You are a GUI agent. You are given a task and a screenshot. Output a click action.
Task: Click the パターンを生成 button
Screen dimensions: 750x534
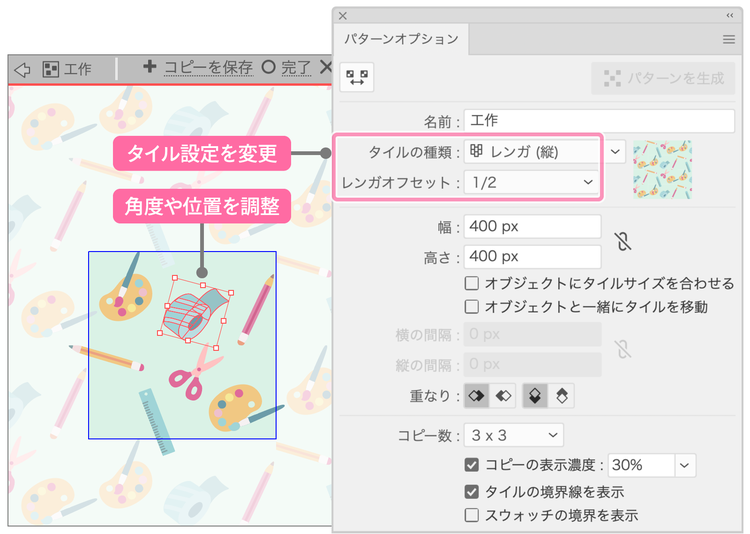(663, 78)
